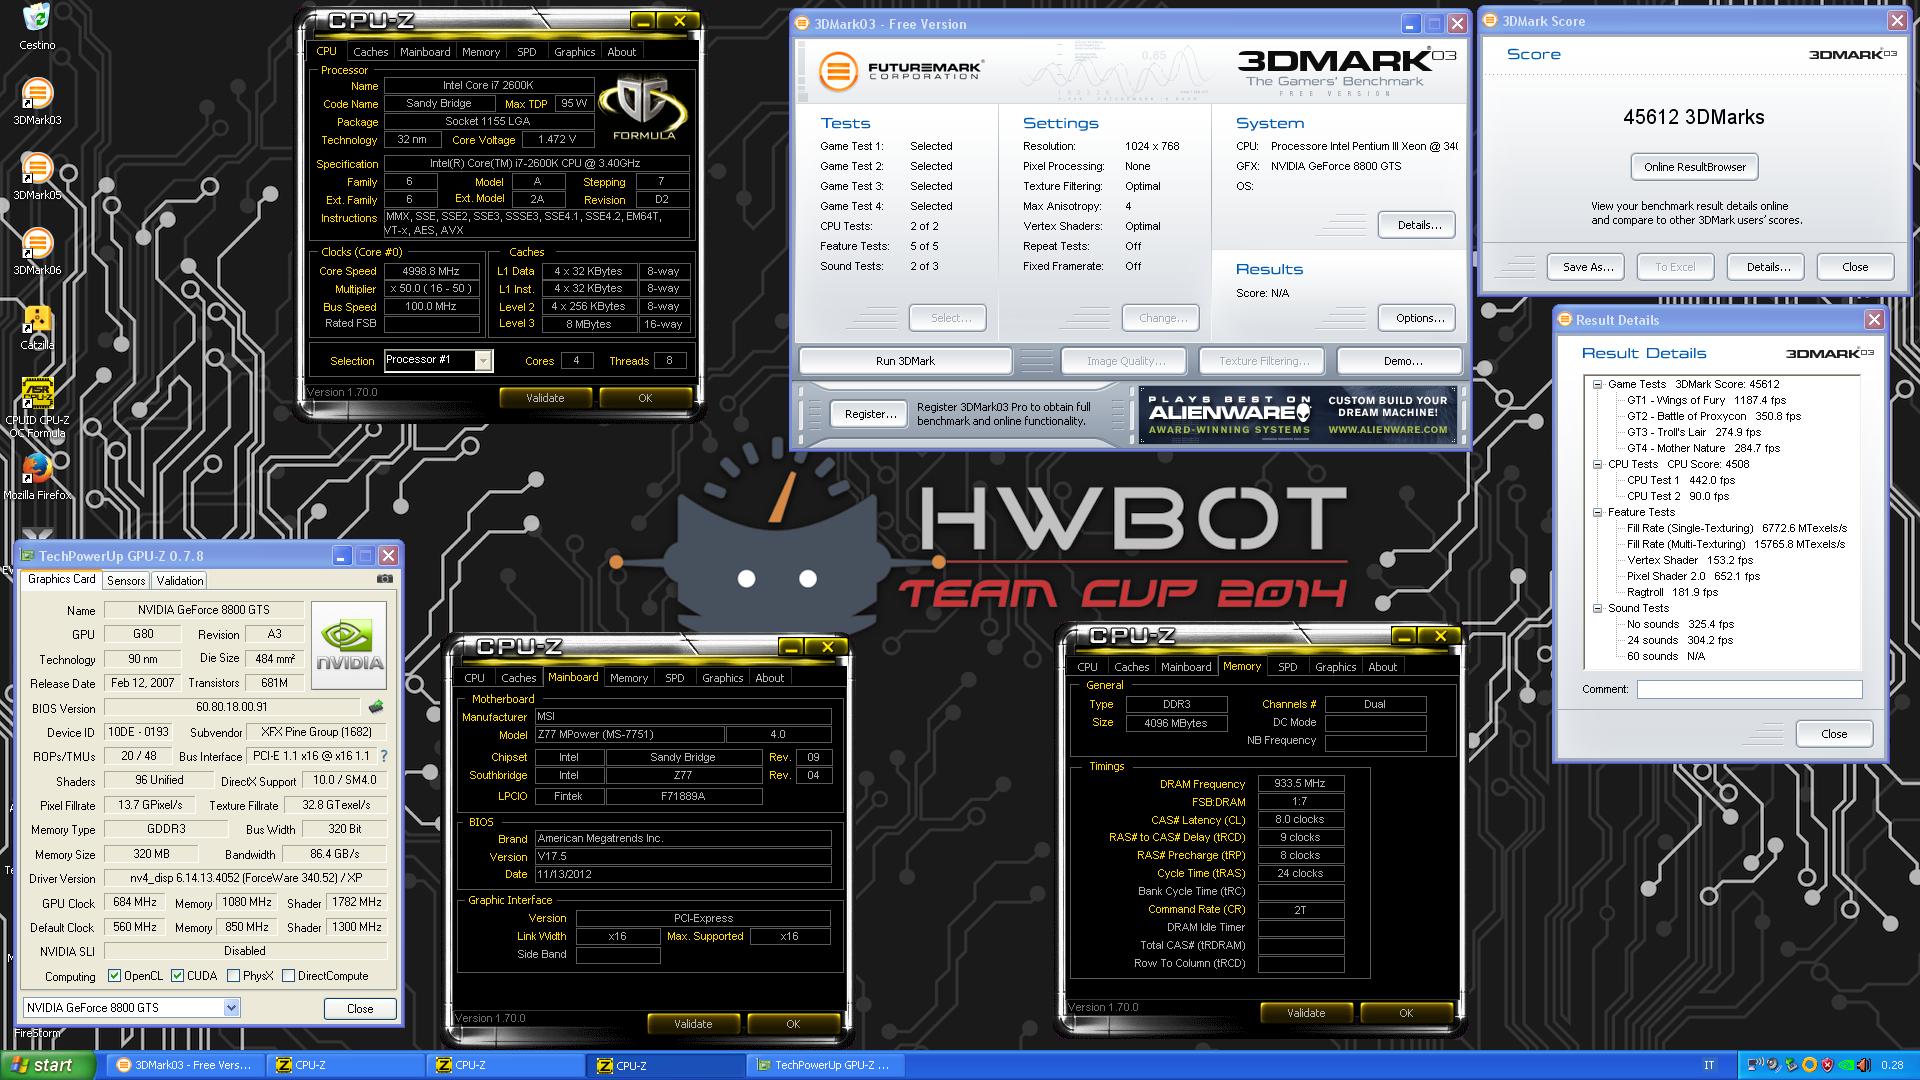Viewport: 1920px width, 1080px height.
Task: Toggle the OpenCL checkbox in GPU-Z
Action: [114, 976]
